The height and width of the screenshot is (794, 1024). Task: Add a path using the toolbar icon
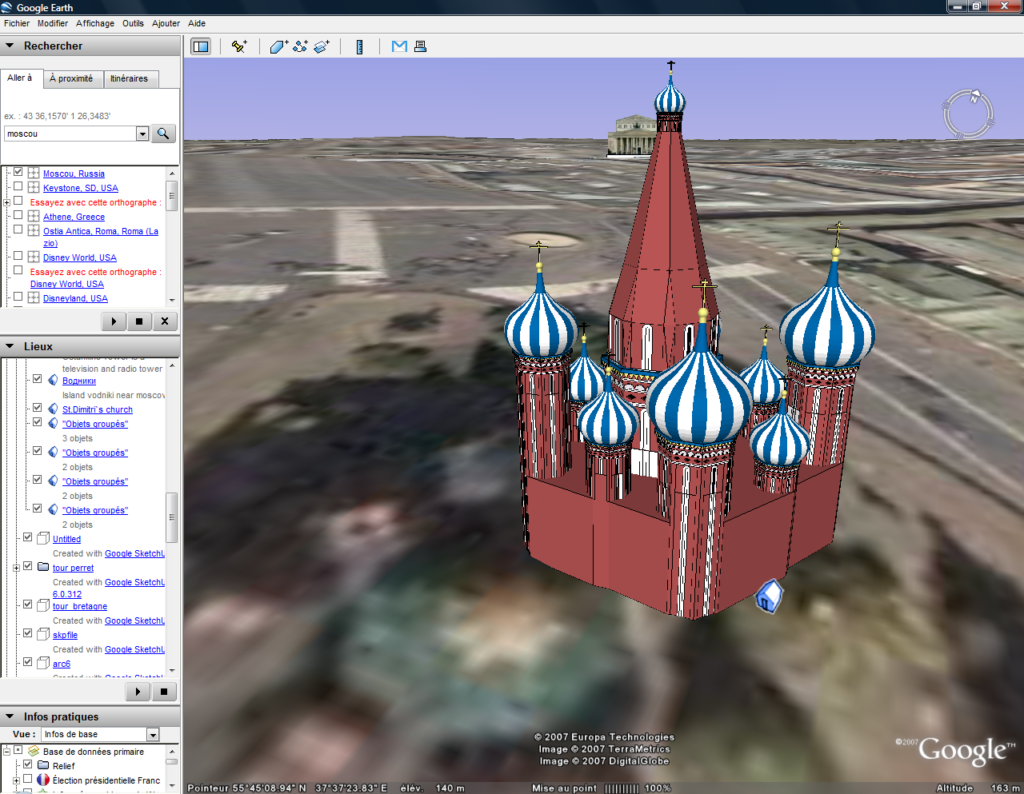point(300,46)
